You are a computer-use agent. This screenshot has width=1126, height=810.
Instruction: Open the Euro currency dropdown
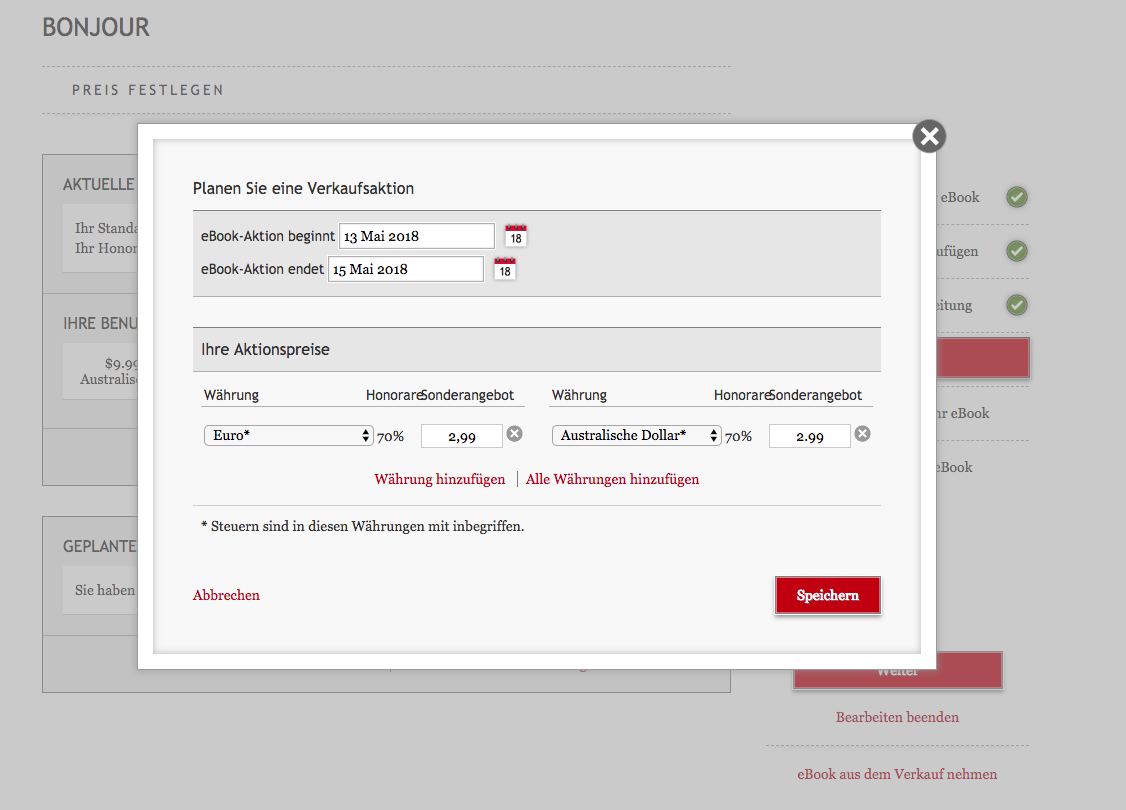coord(289,436)
